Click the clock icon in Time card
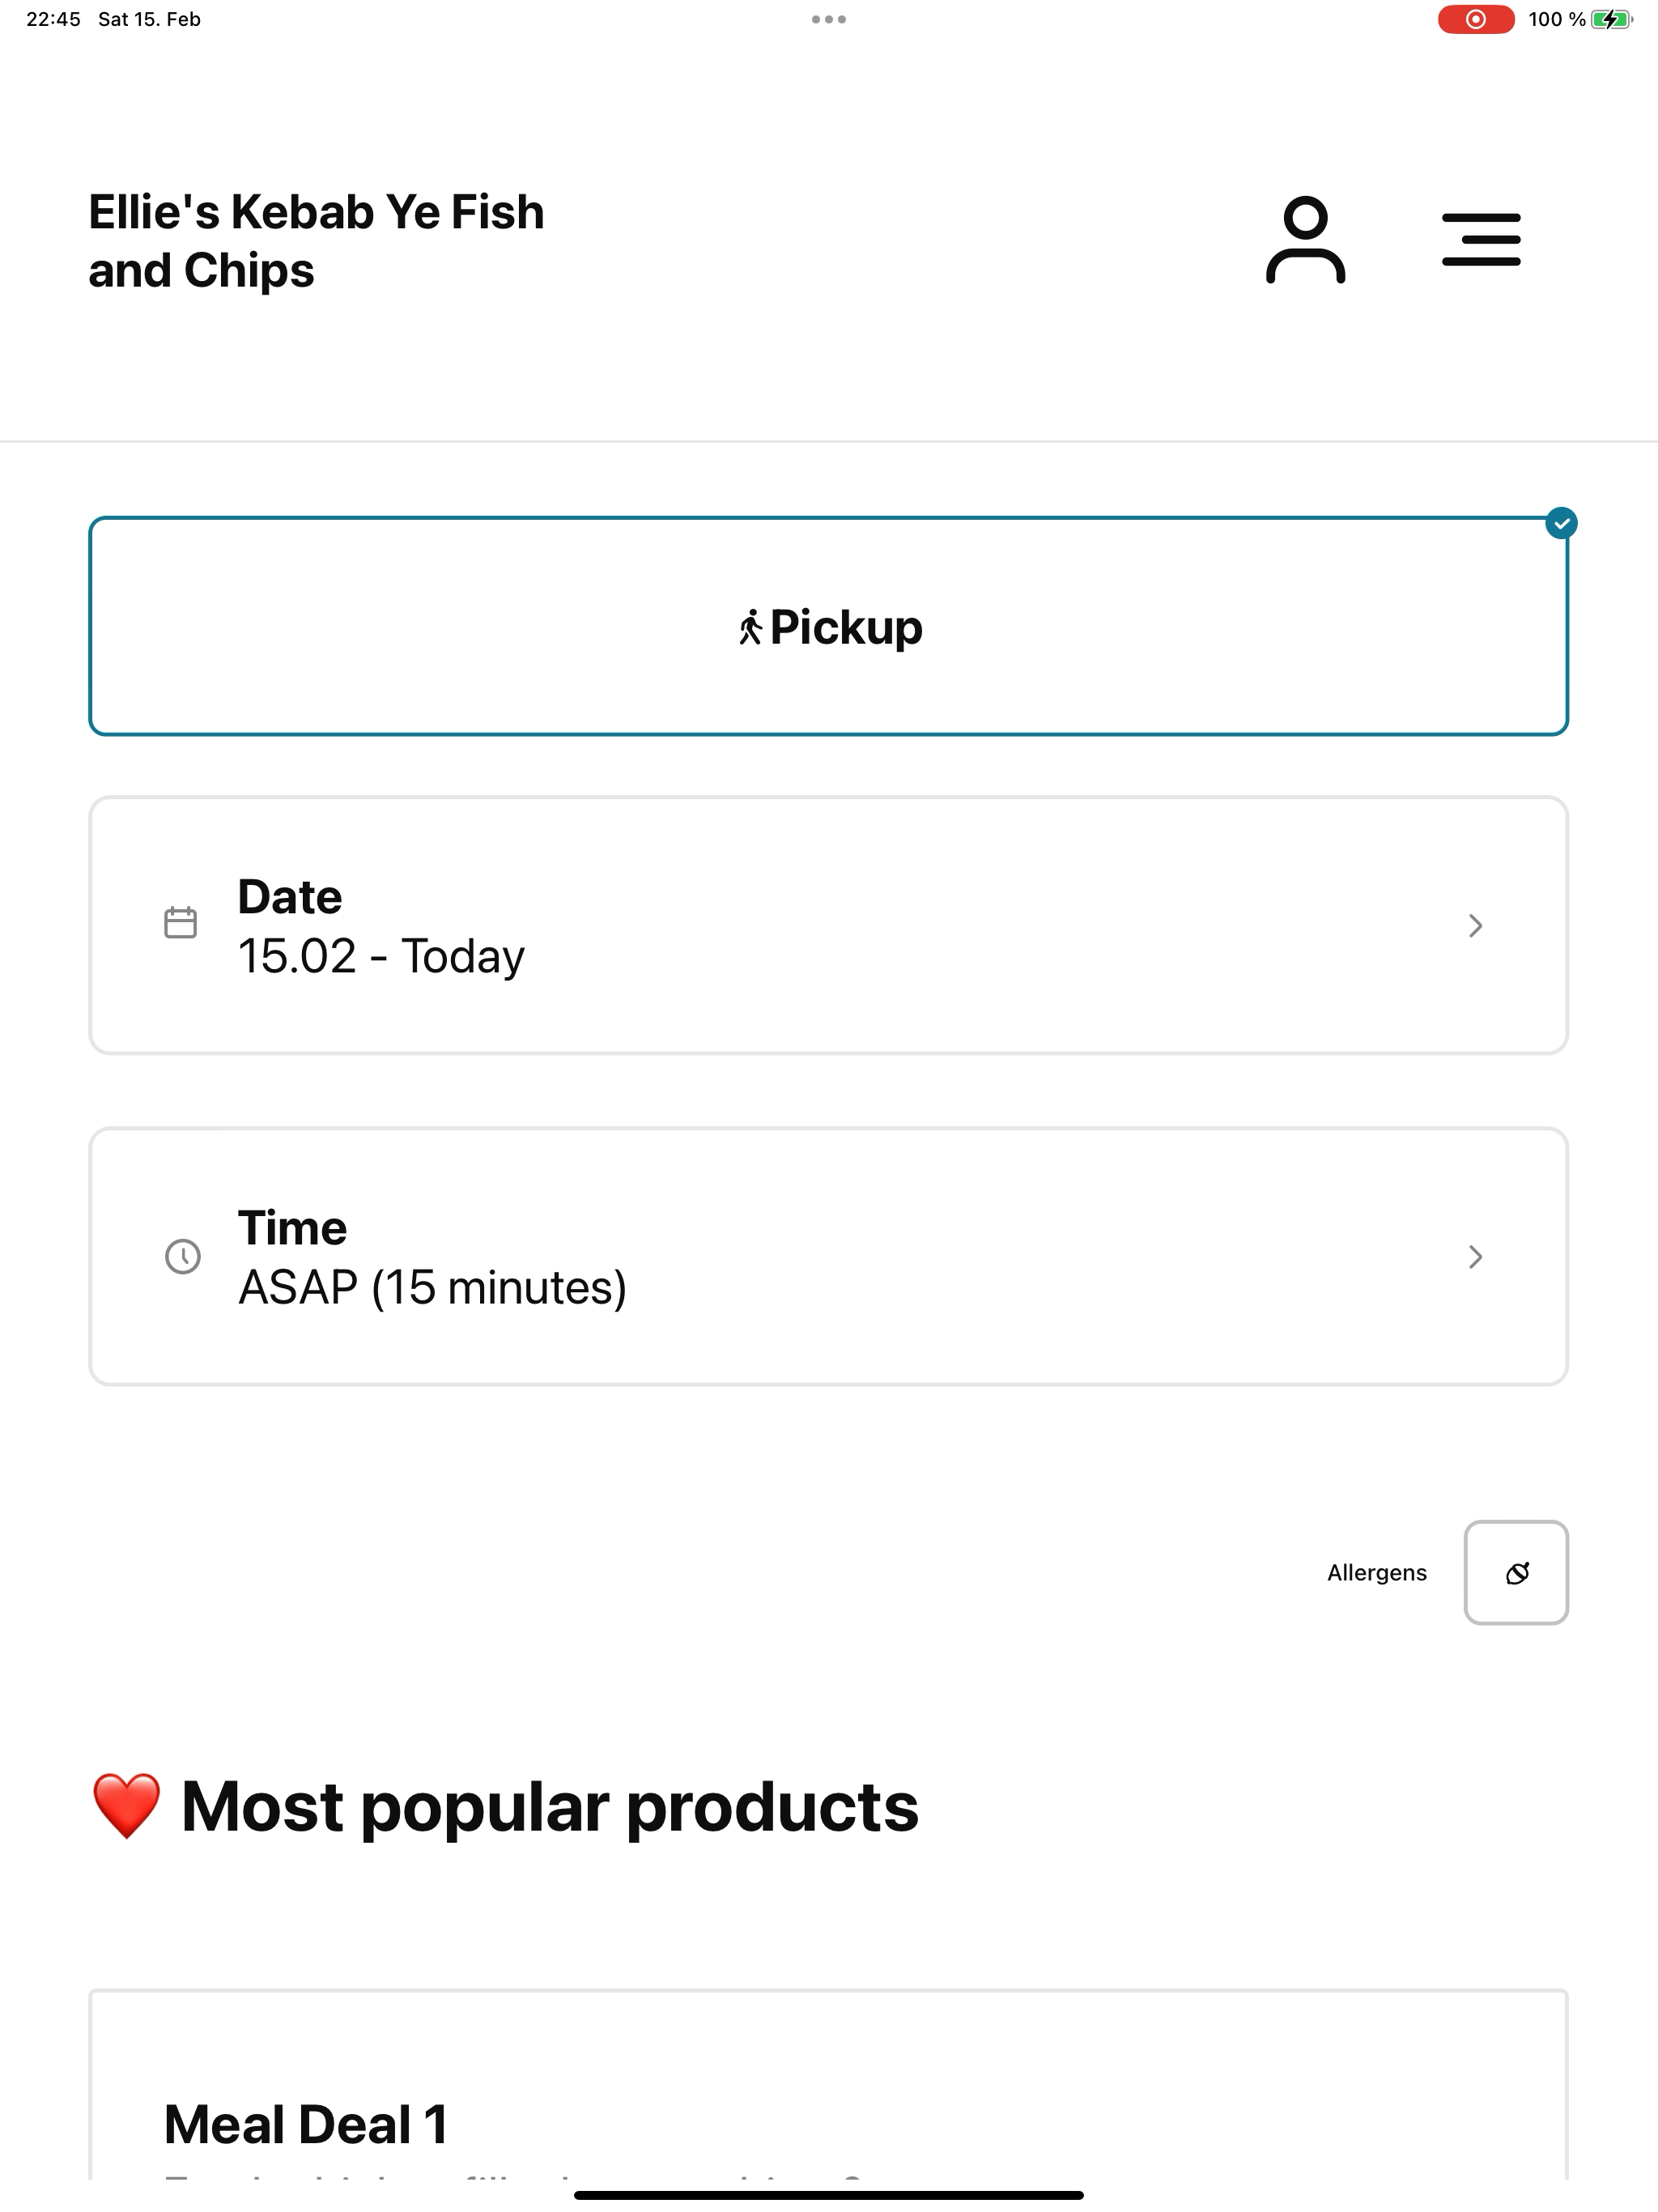This screenshot has width=1658, height=2212. (182, 1256)
